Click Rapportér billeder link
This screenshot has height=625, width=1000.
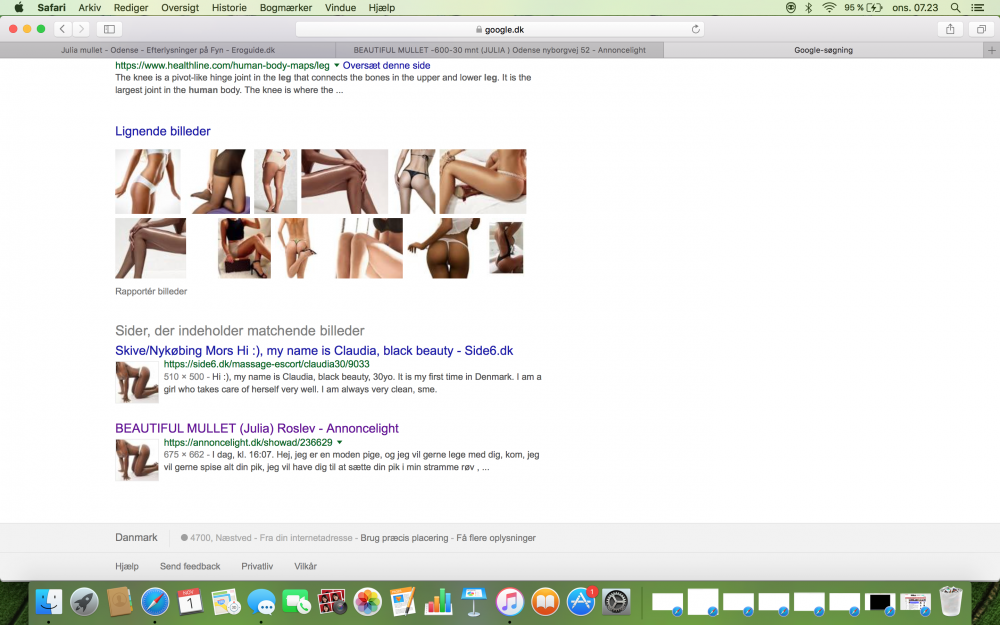point(151,291)
